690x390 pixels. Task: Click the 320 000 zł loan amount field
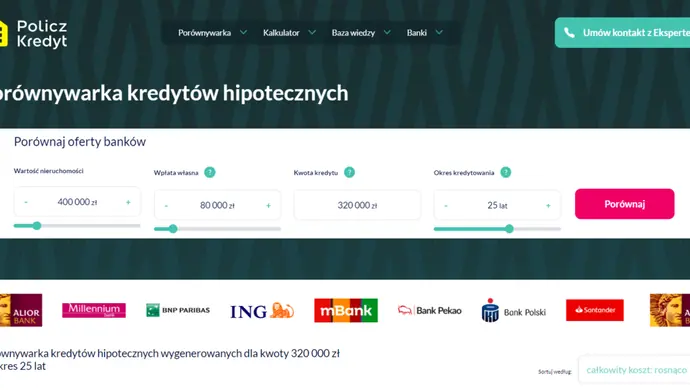[357, 205]
